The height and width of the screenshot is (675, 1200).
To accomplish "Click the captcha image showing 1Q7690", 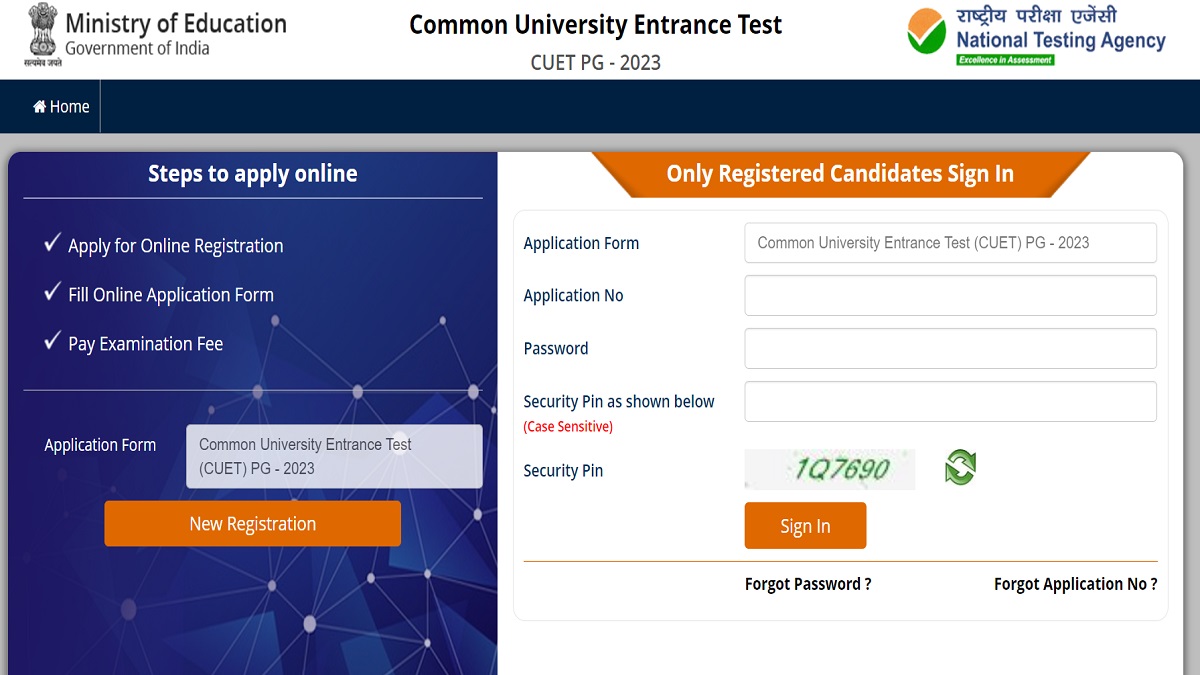I will 830,469.
